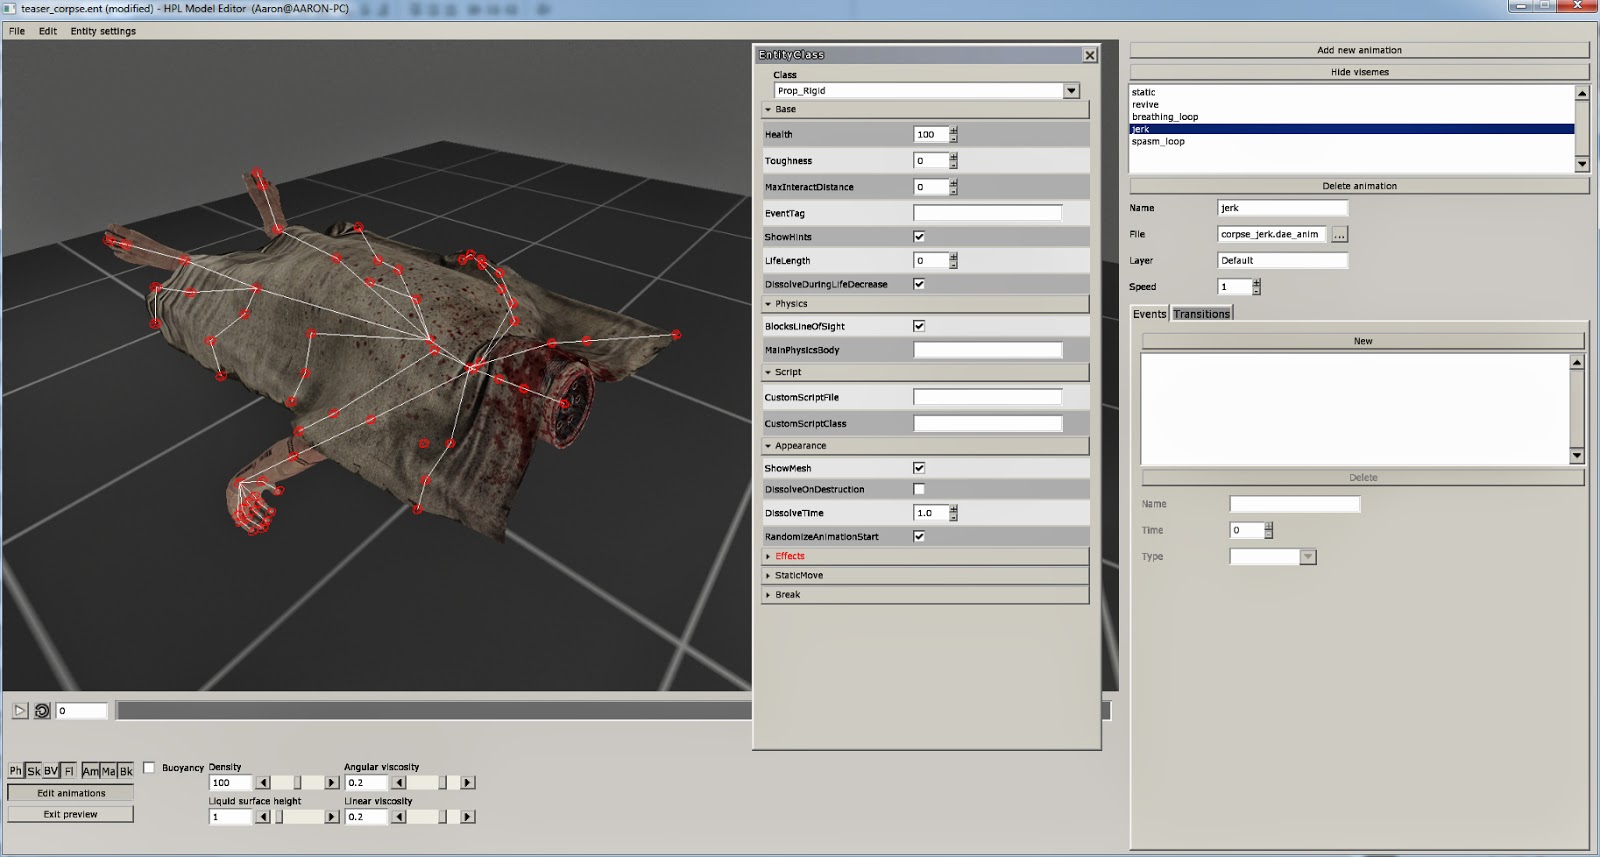Open the File menu
1600x857 pixels.
17,31
